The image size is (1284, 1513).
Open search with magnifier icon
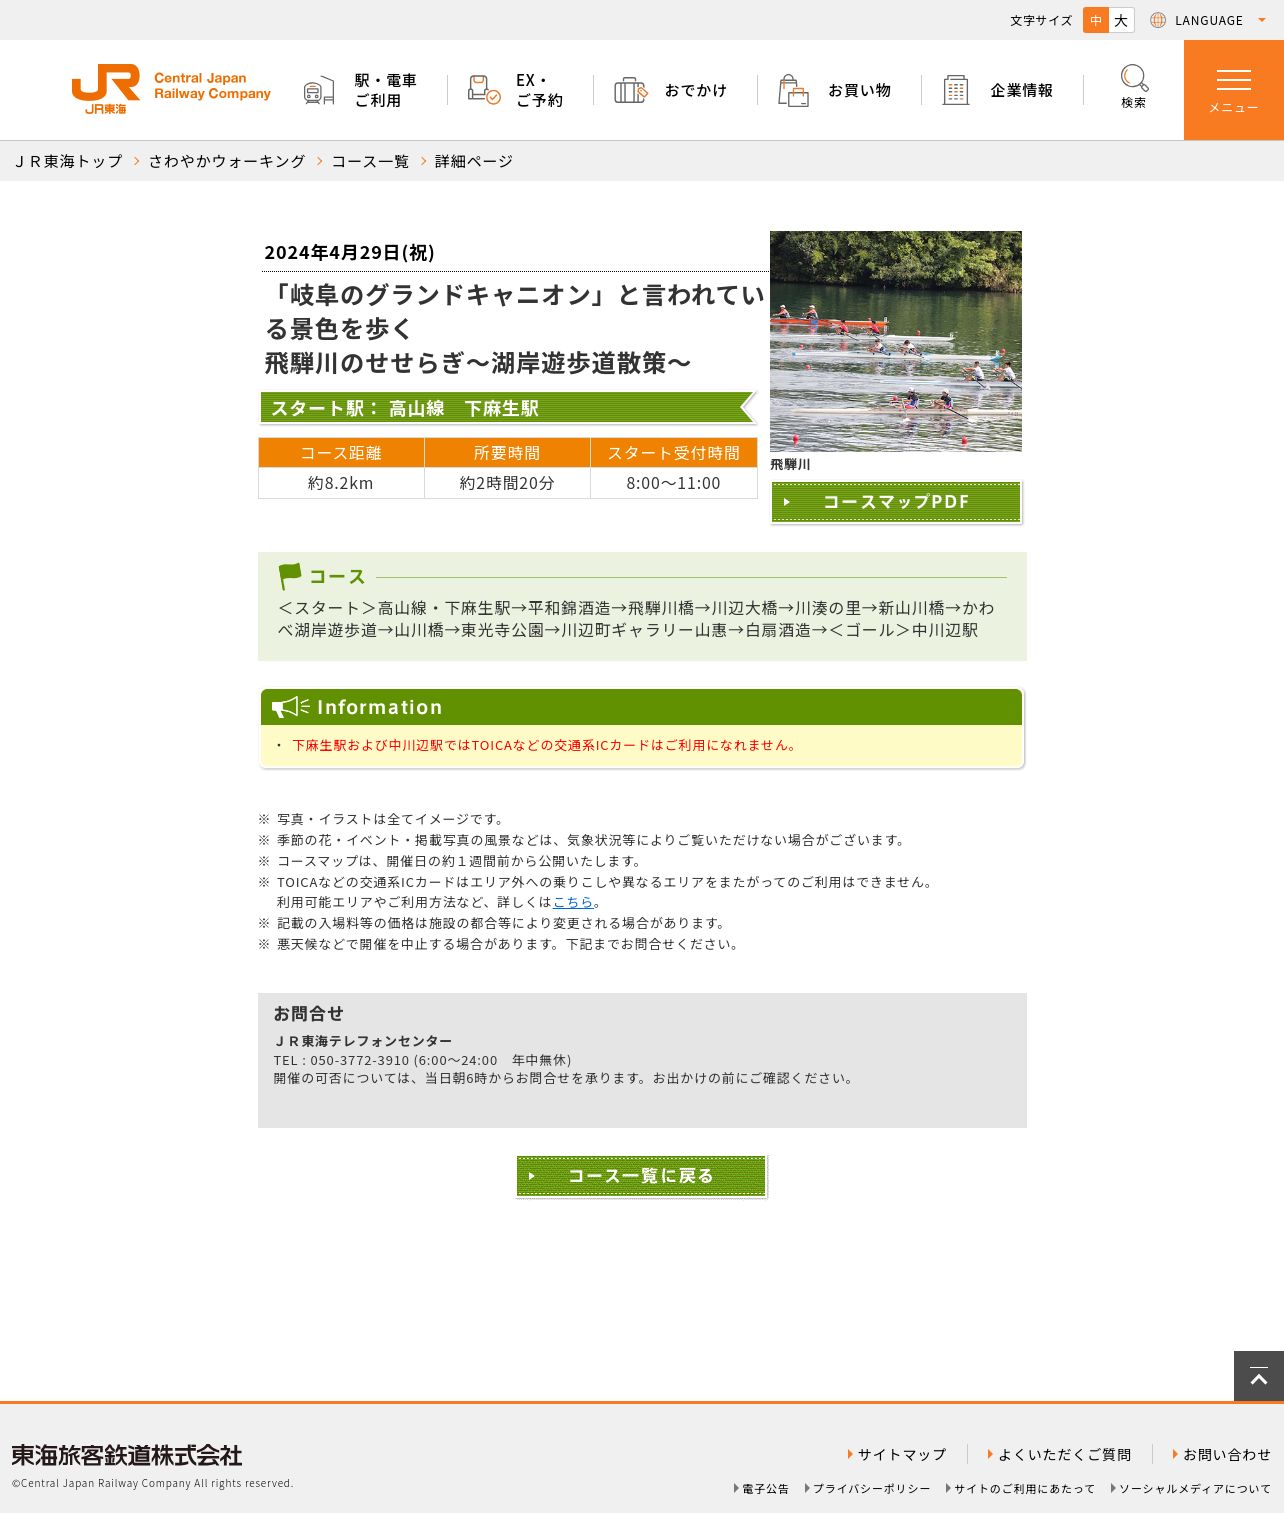(x=1134, y=87)
